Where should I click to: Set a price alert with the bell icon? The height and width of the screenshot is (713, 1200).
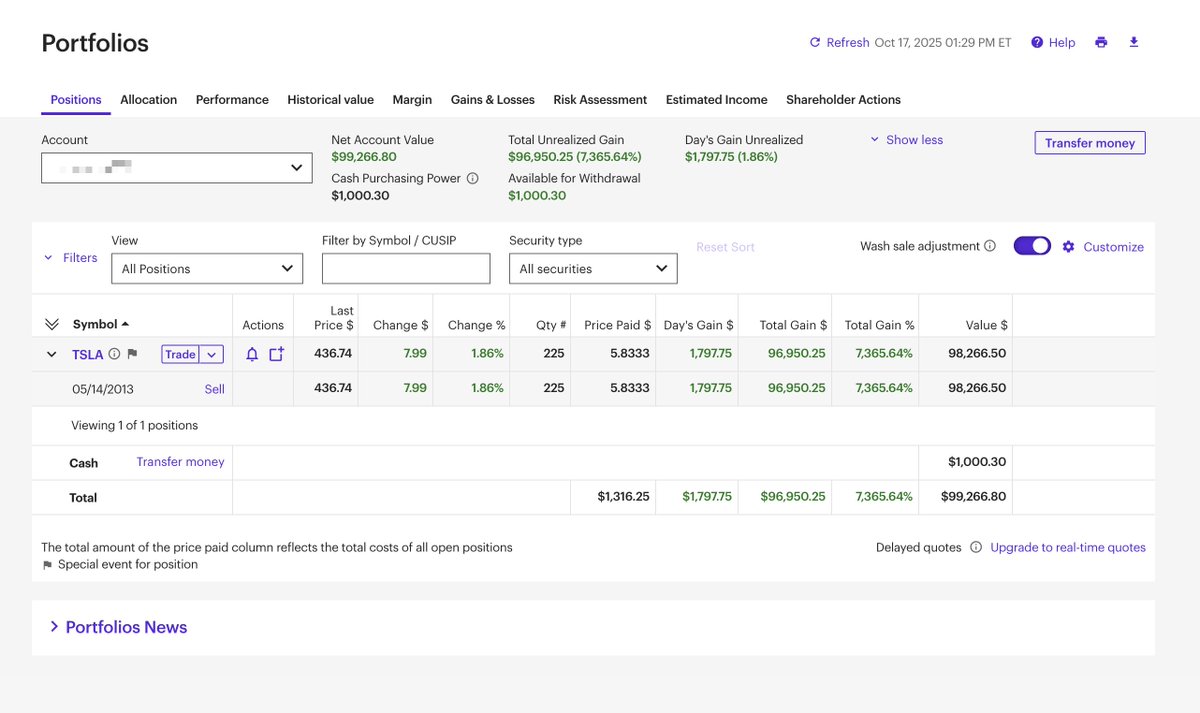tap(252, 353)
